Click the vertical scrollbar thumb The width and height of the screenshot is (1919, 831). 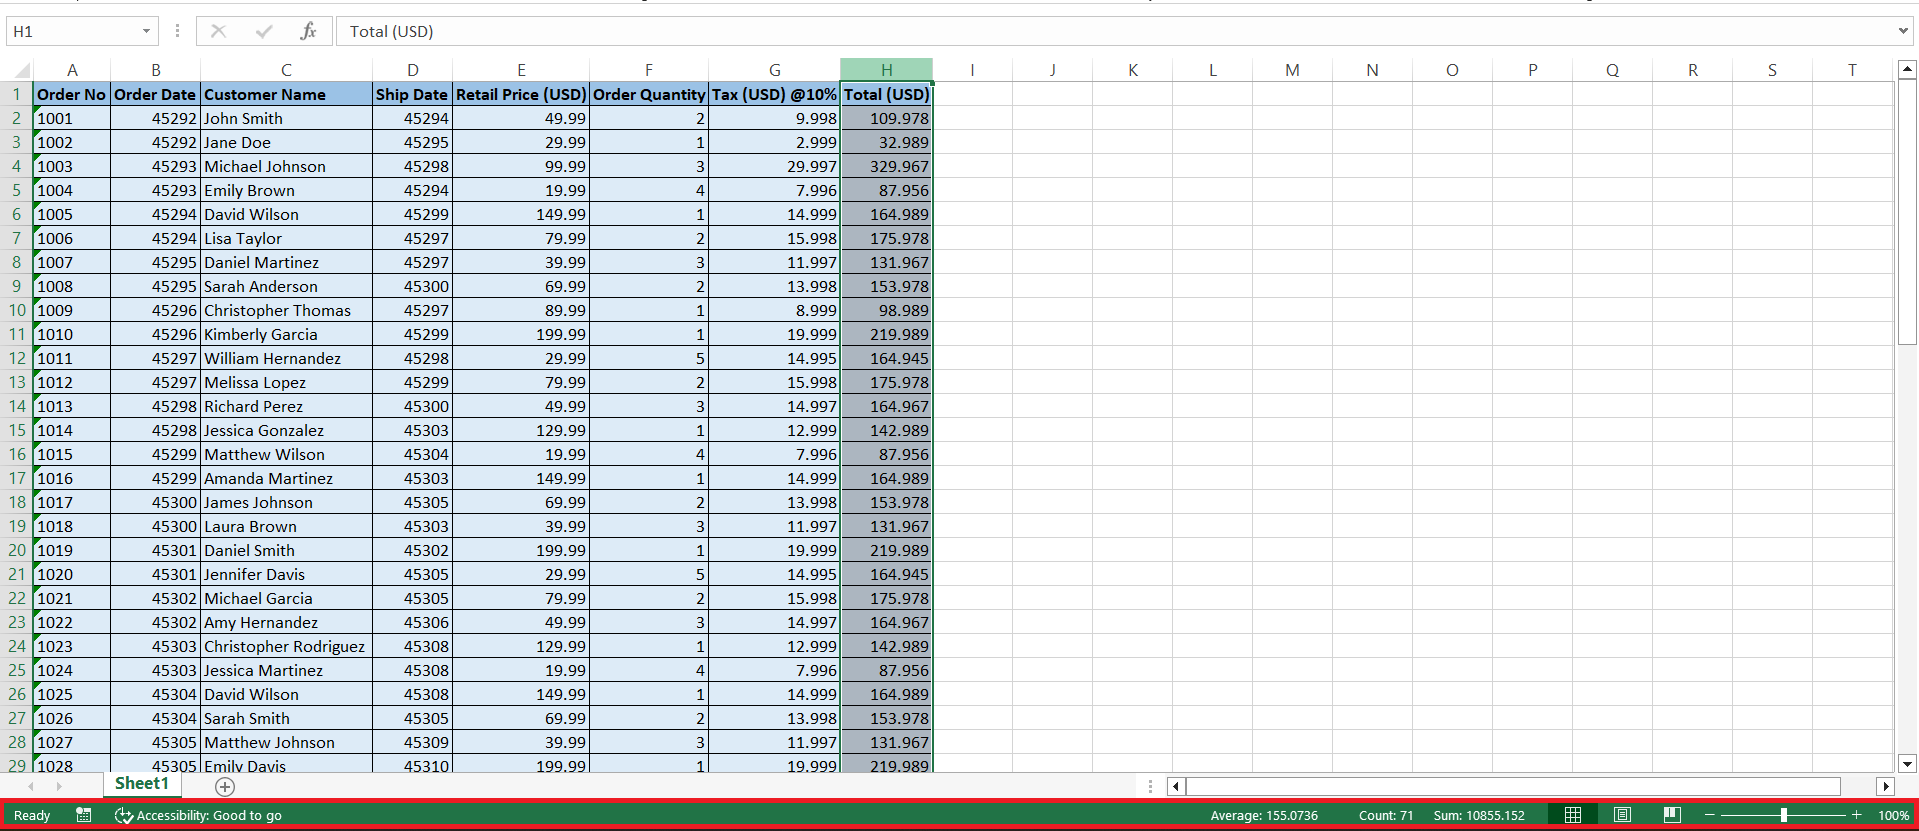click(1907, 212)
